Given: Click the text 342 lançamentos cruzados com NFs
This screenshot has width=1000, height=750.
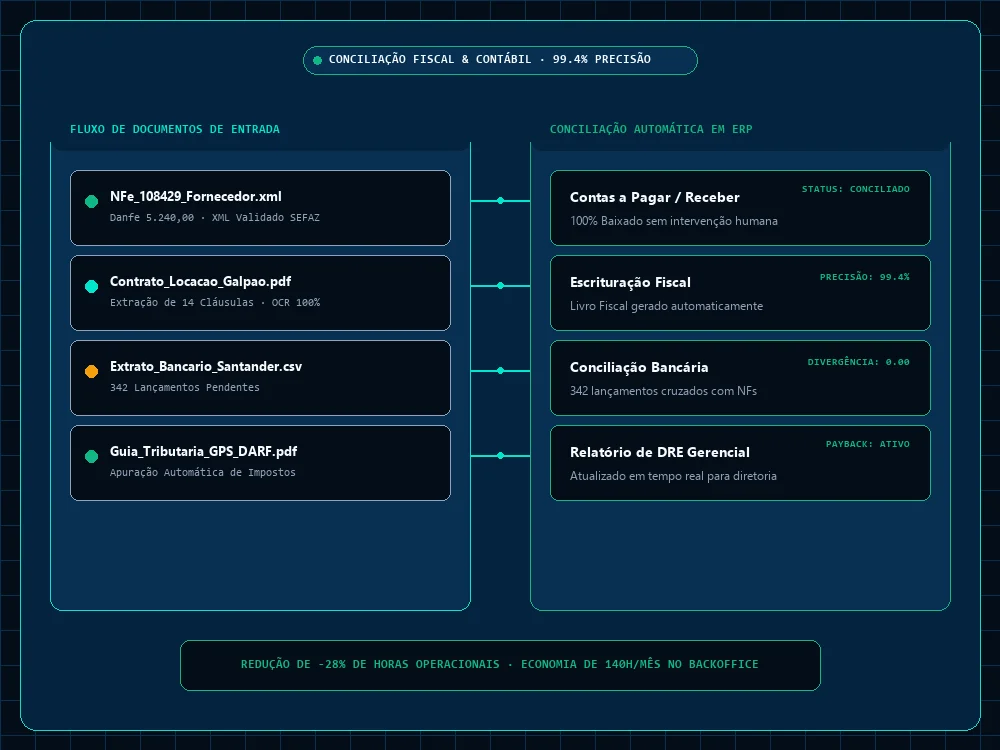Looking at the screenshot, I should (663, 391).
